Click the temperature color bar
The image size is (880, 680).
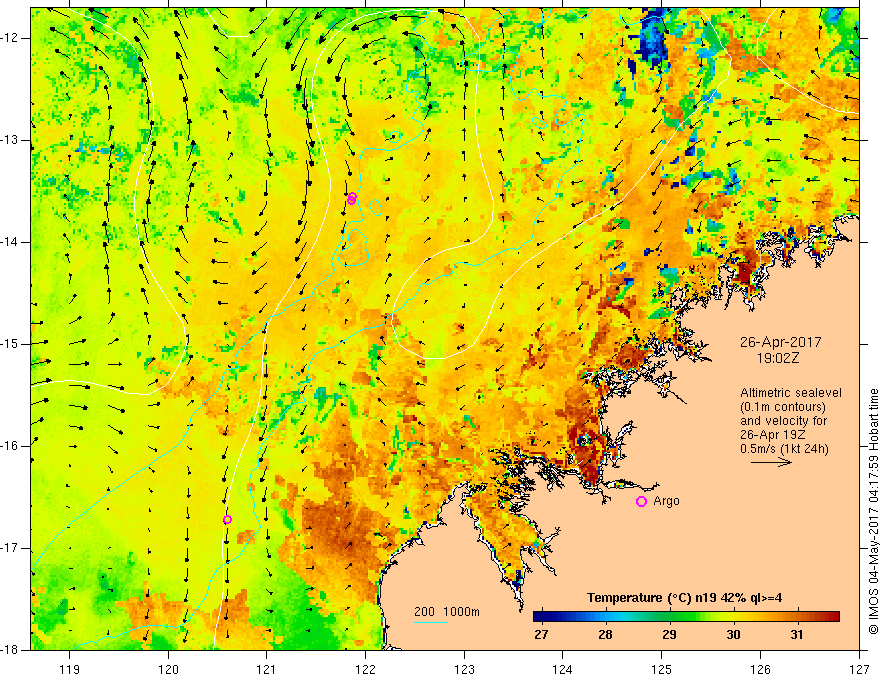click(686, 617)
